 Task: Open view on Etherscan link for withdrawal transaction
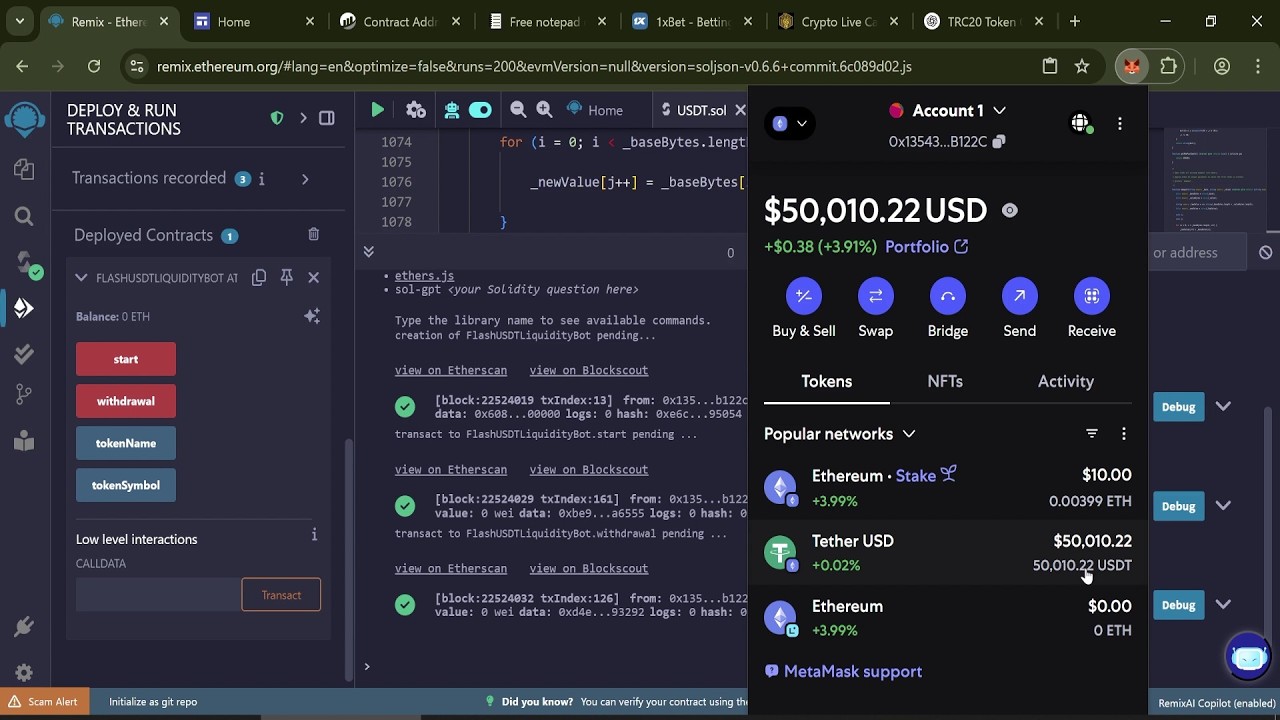[451, 568]
